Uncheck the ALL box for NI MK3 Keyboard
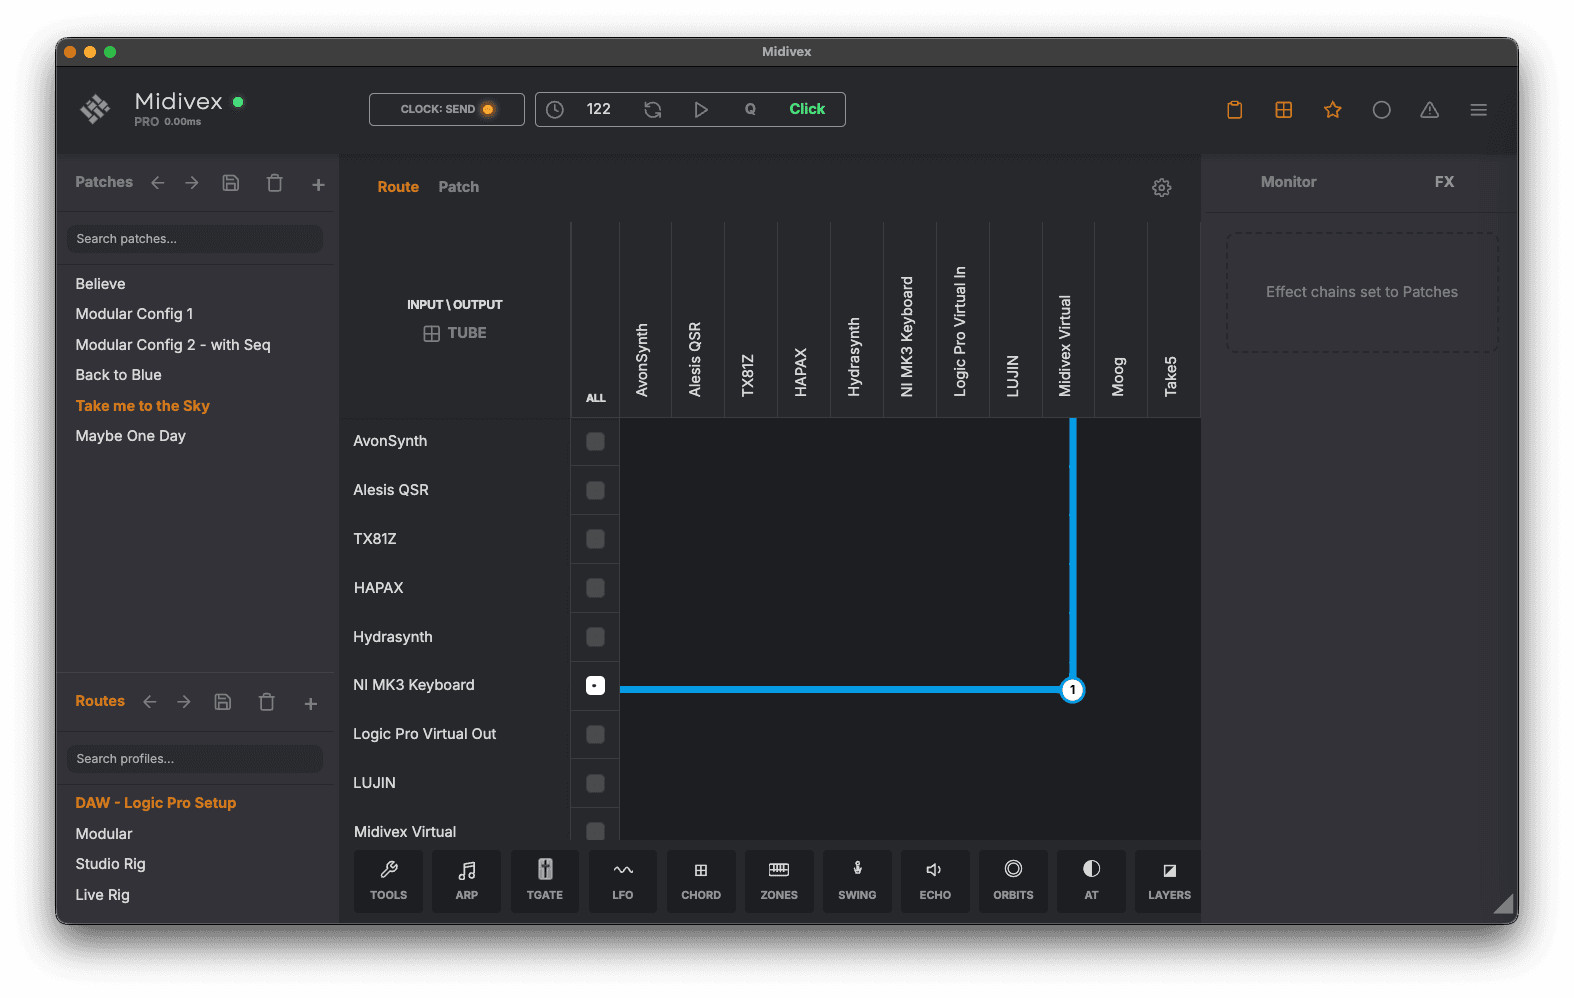 (x=595, y=685)
